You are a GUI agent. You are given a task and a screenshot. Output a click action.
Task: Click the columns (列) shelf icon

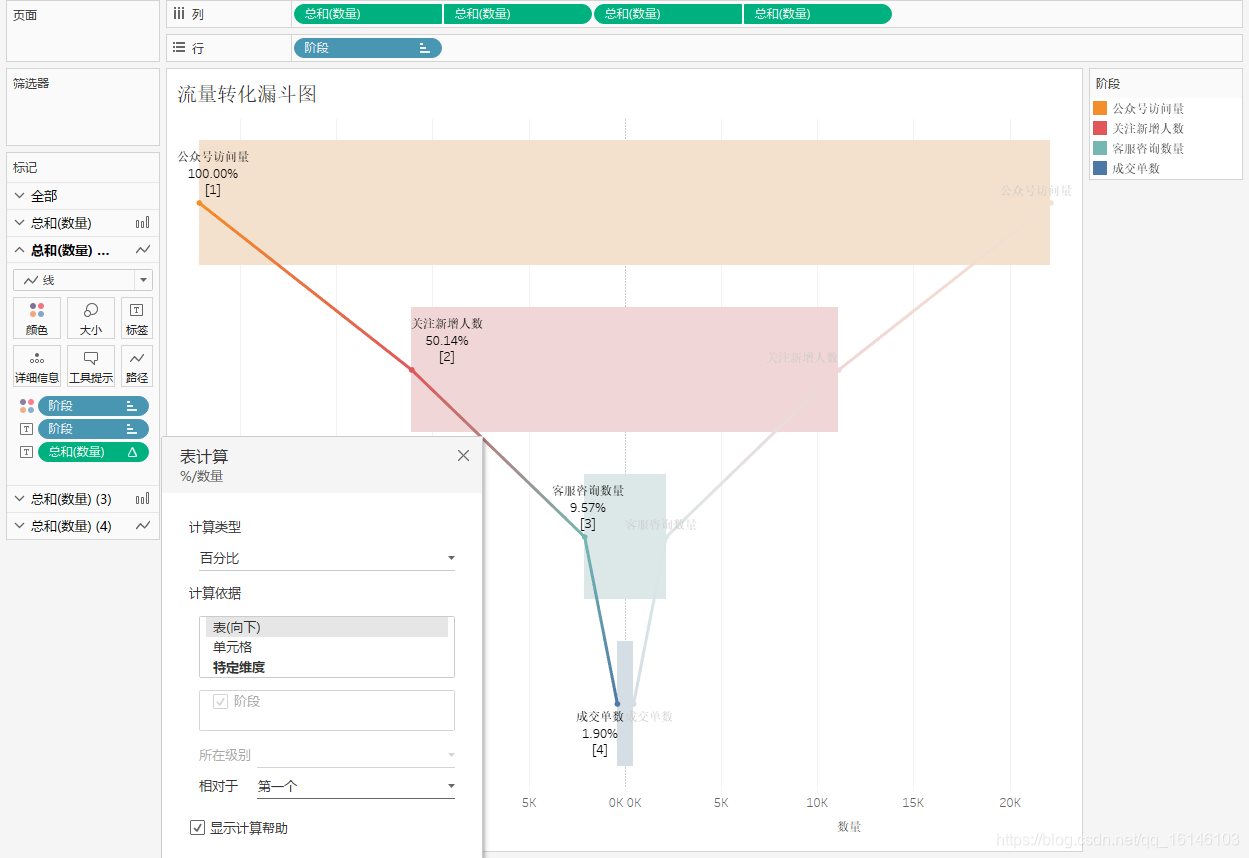click(178, 14)
